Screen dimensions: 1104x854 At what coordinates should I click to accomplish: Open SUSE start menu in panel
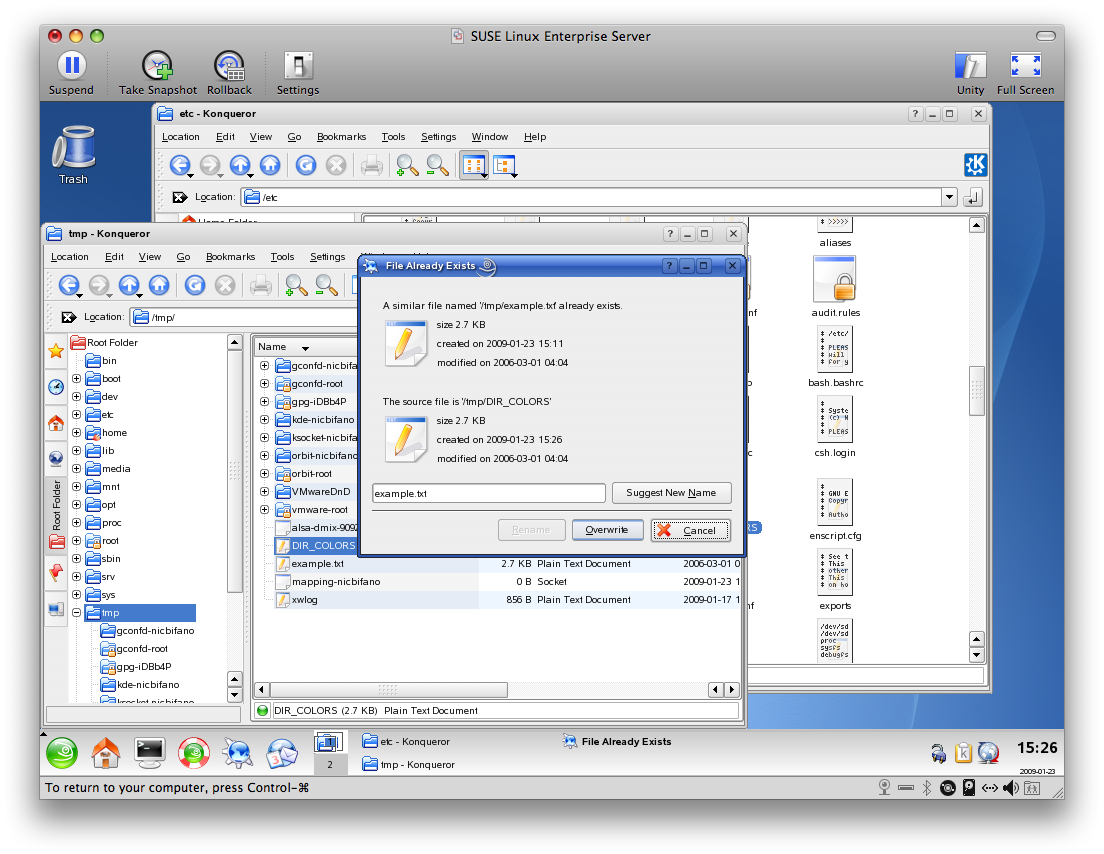point(62,753)
